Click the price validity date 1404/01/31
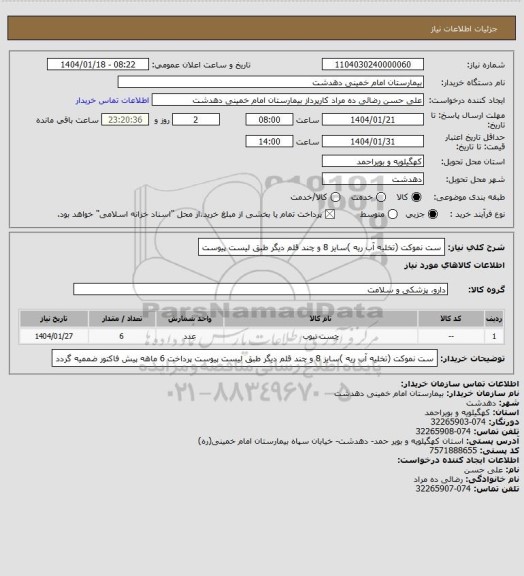The width and height of the screenshot is (524, 576). tap(373, 141)
